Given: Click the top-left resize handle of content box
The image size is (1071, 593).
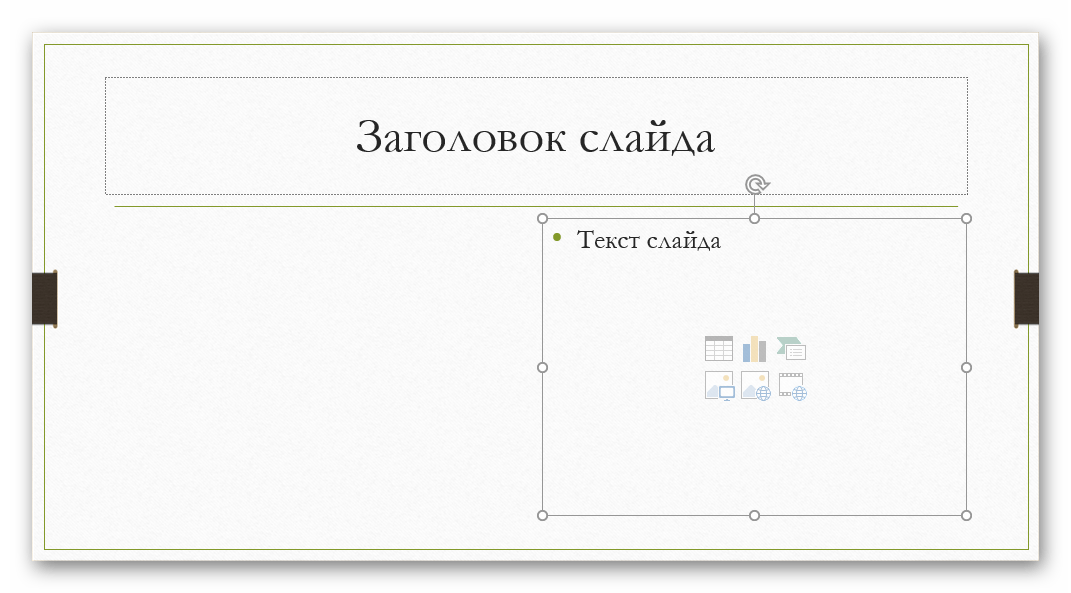Looking at the screenshot, I should click(x=543, y=218).
